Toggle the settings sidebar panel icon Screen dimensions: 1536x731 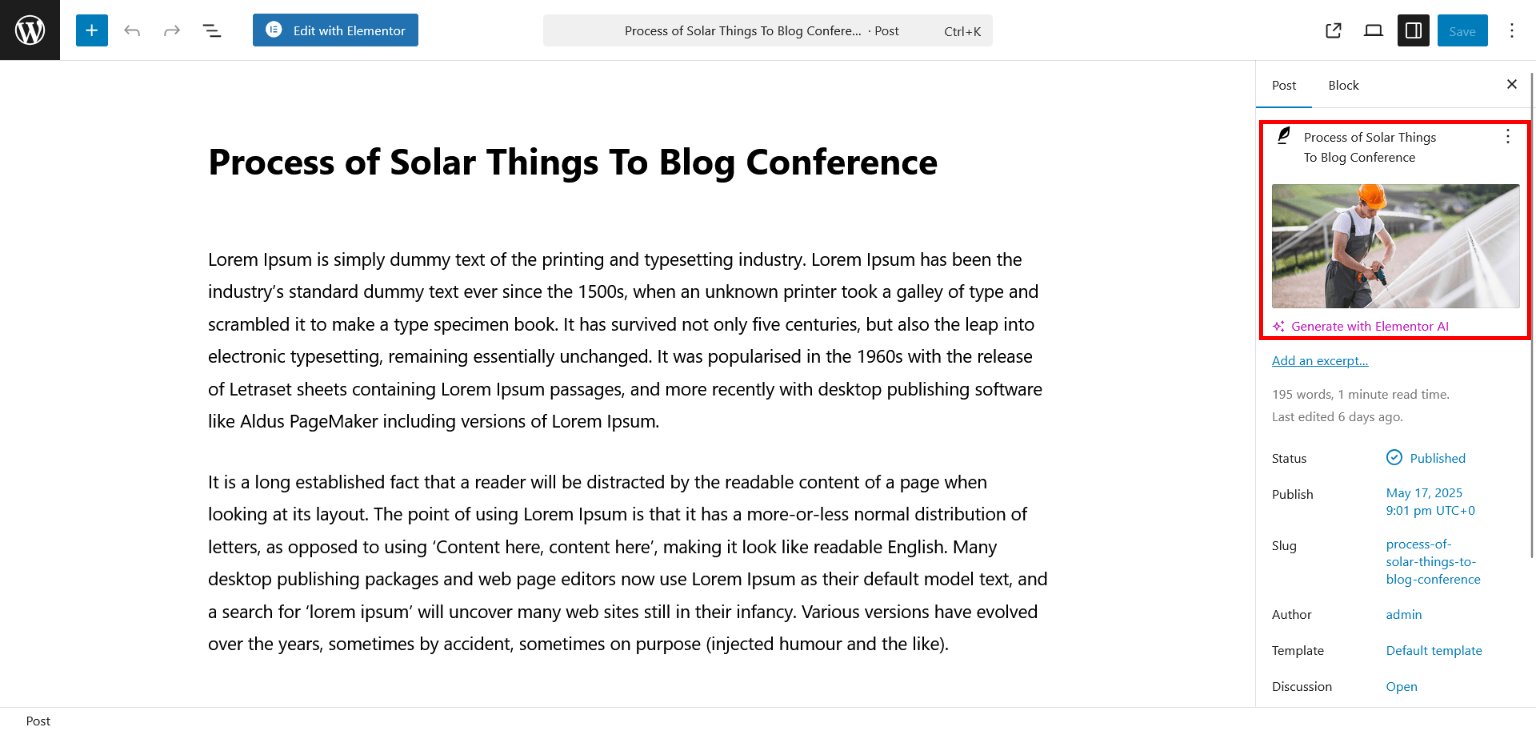pyautogui.click(x=1413, y=31)
